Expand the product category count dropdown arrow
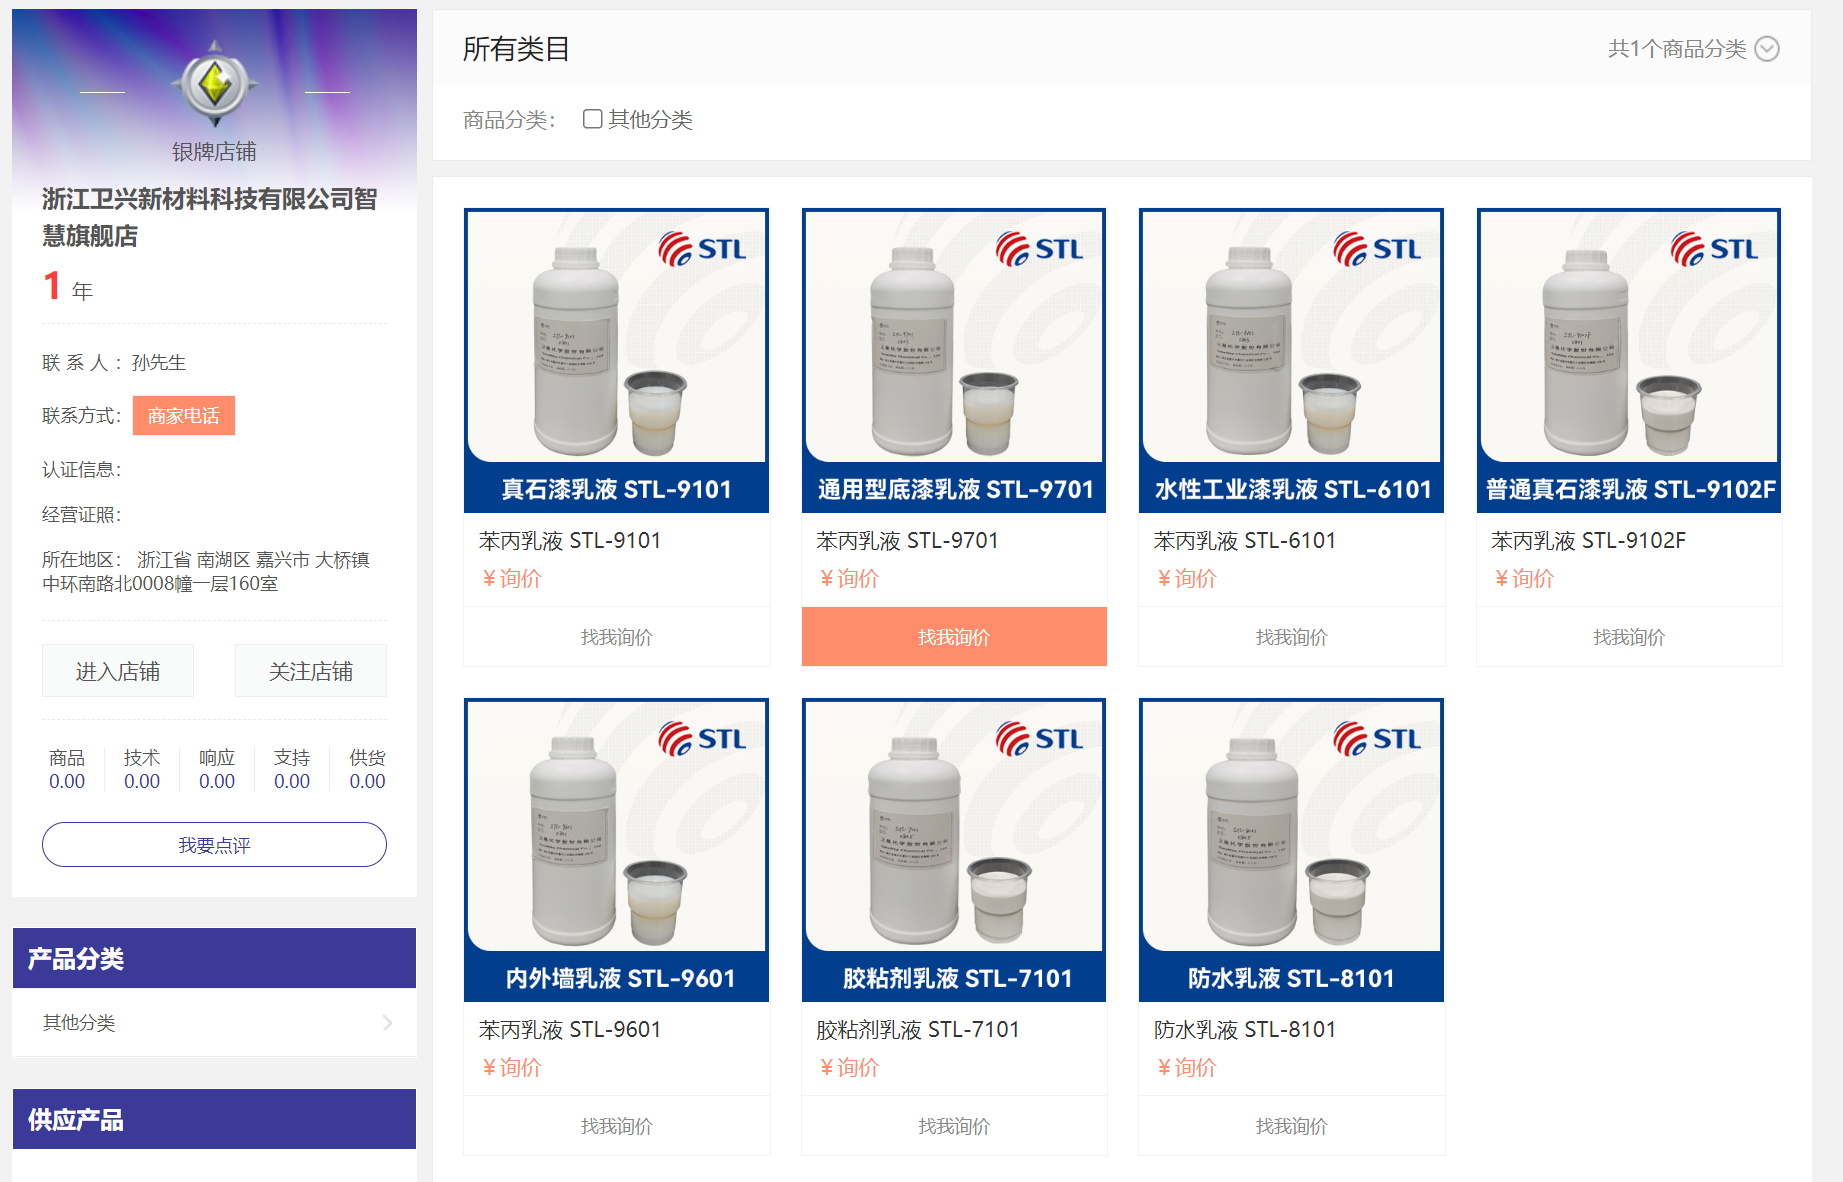 [1767, 49]
